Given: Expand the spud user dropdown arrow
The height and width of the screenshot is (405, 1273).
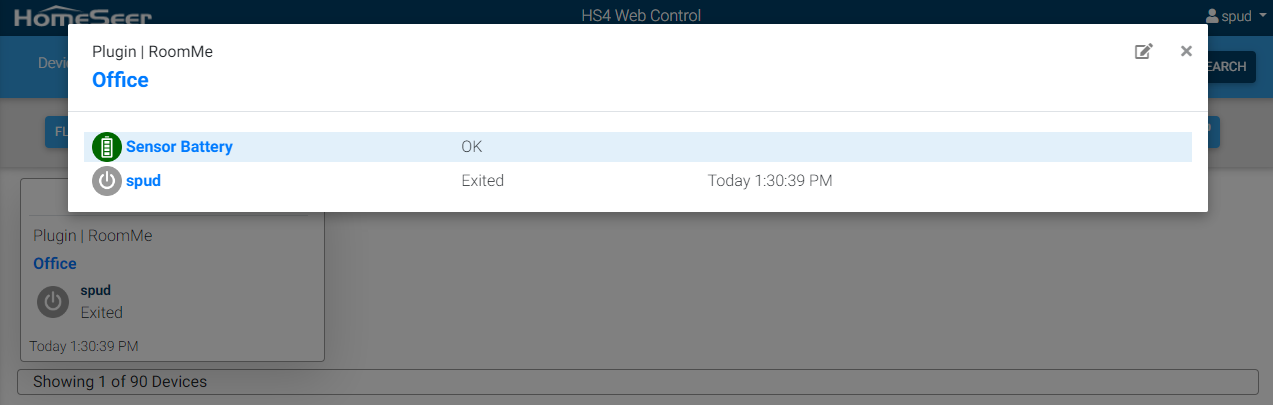Looking at the screenshot, I should pos(1262,17).
